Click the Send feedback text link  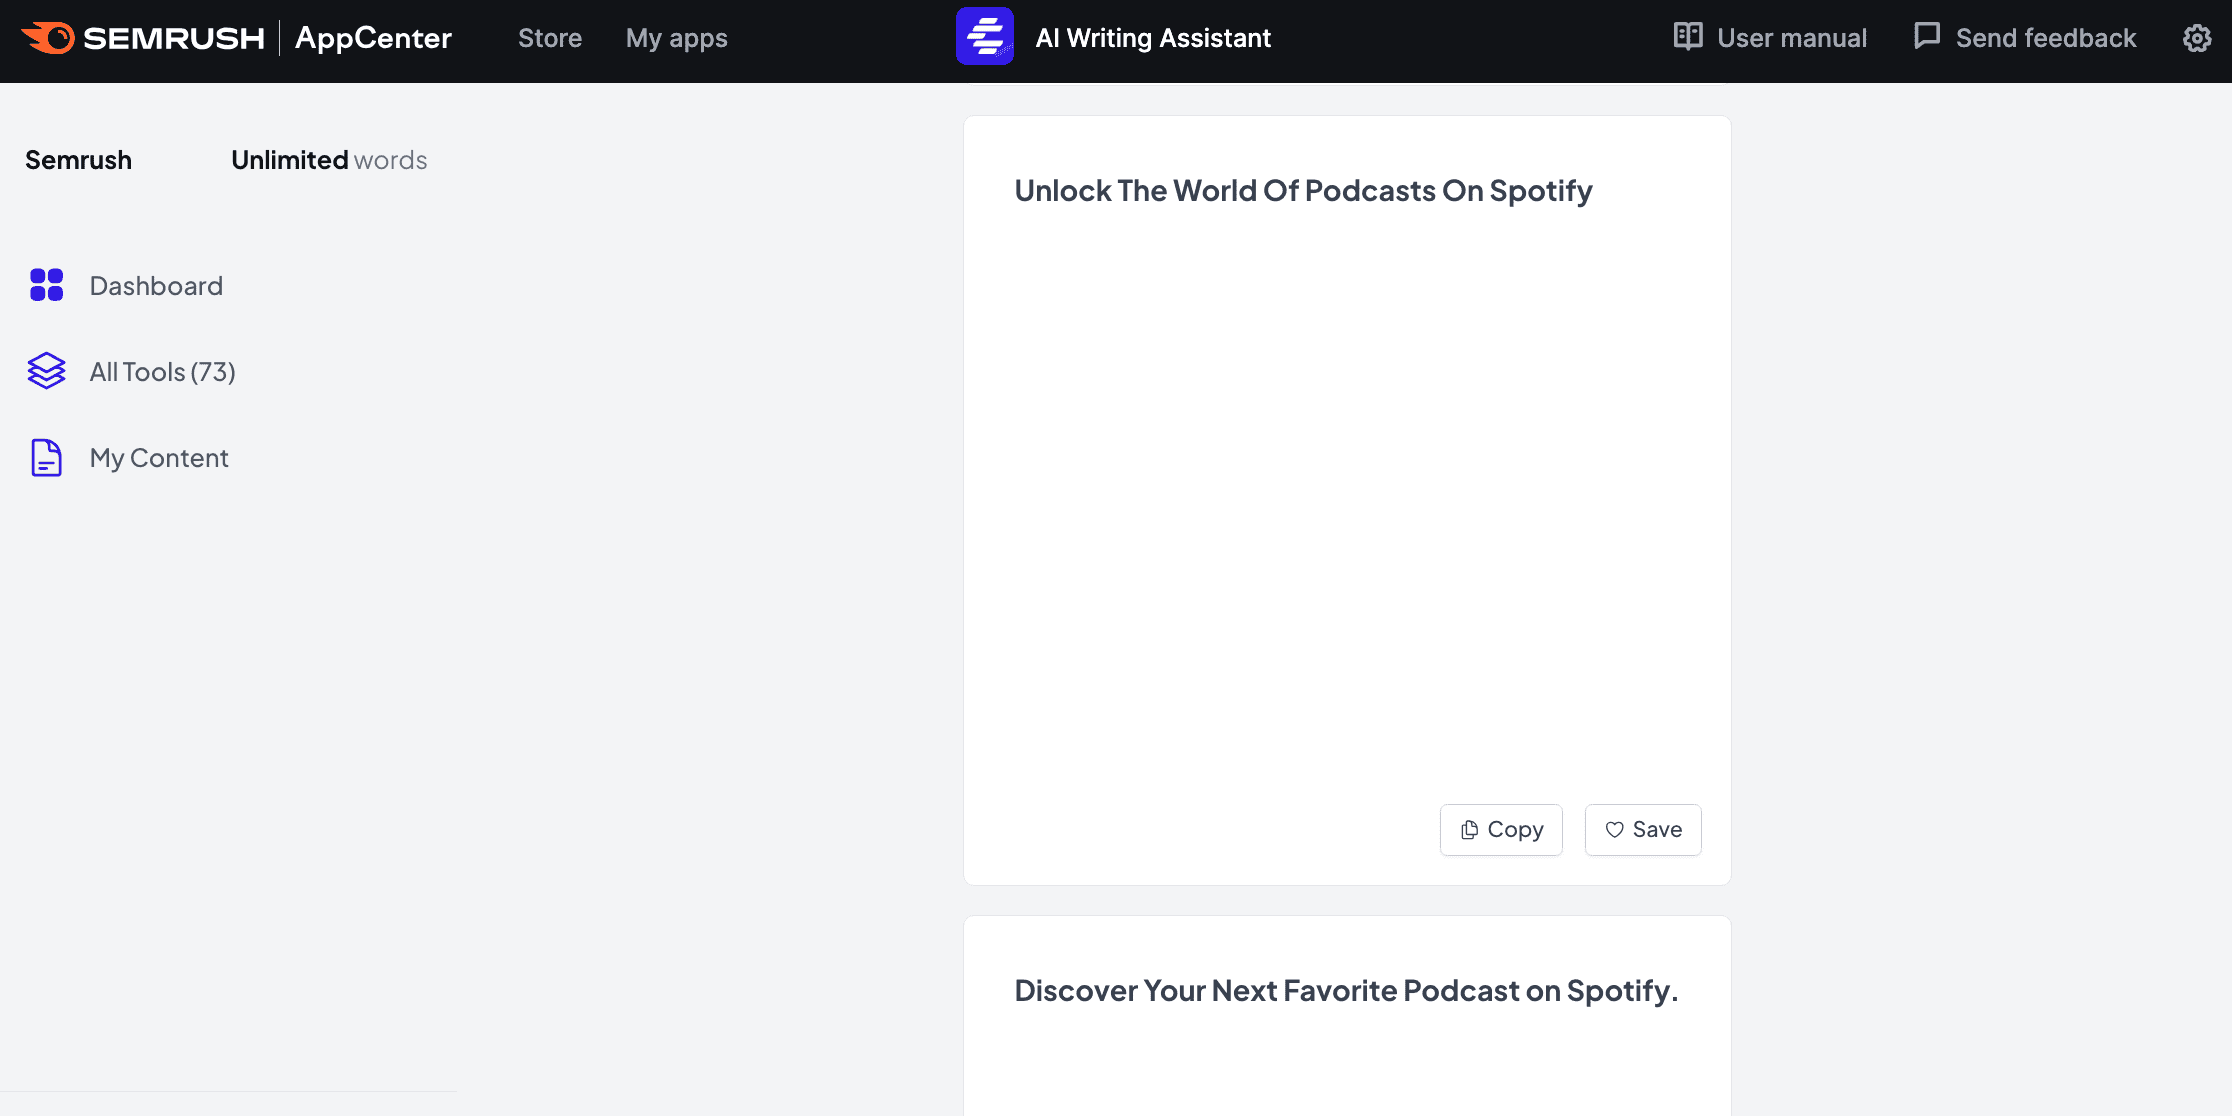pyautogui.click(x=2045, y=38)
